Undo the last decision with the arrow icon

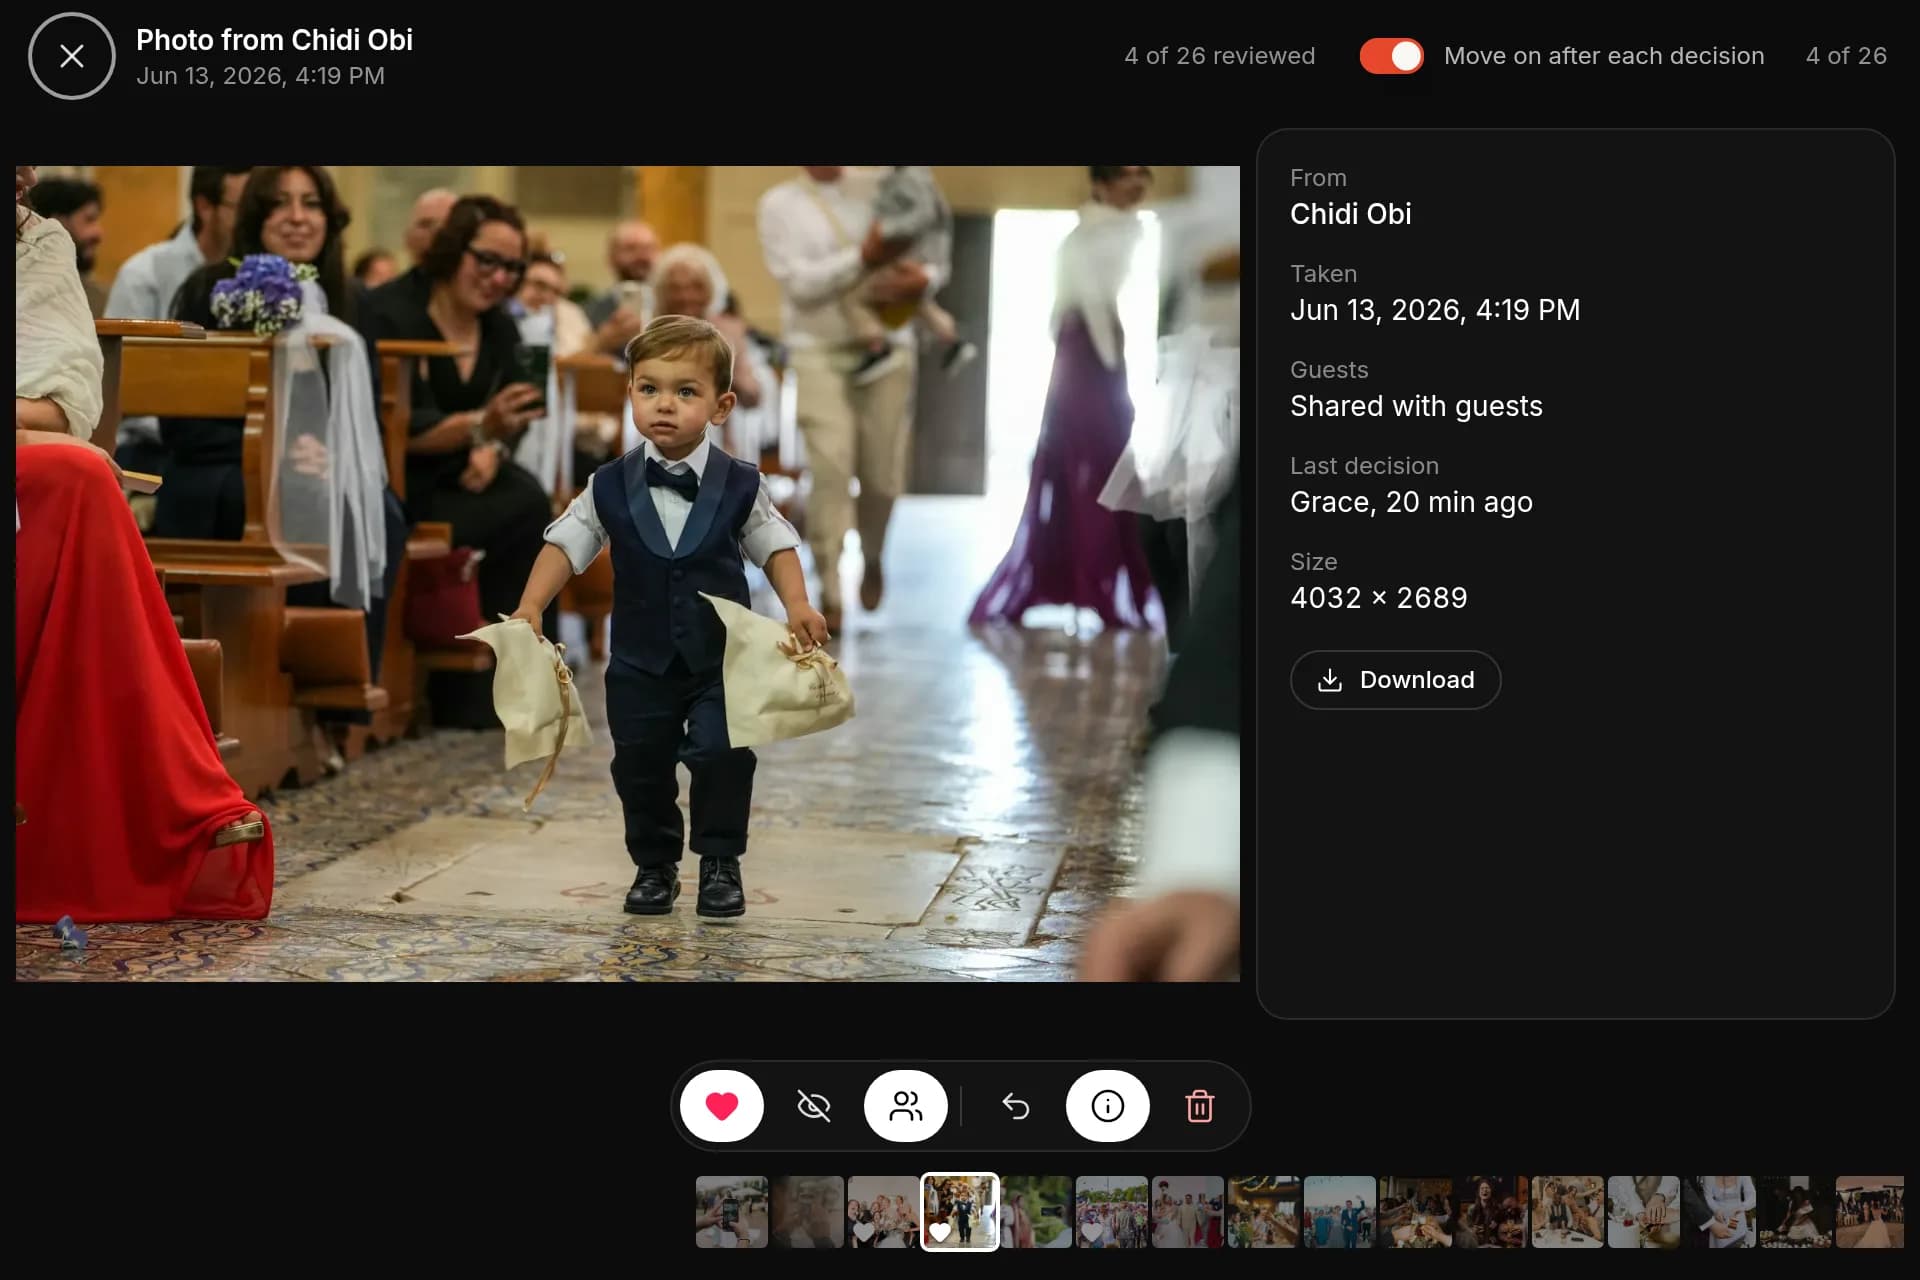(x=1015, y=1106)
